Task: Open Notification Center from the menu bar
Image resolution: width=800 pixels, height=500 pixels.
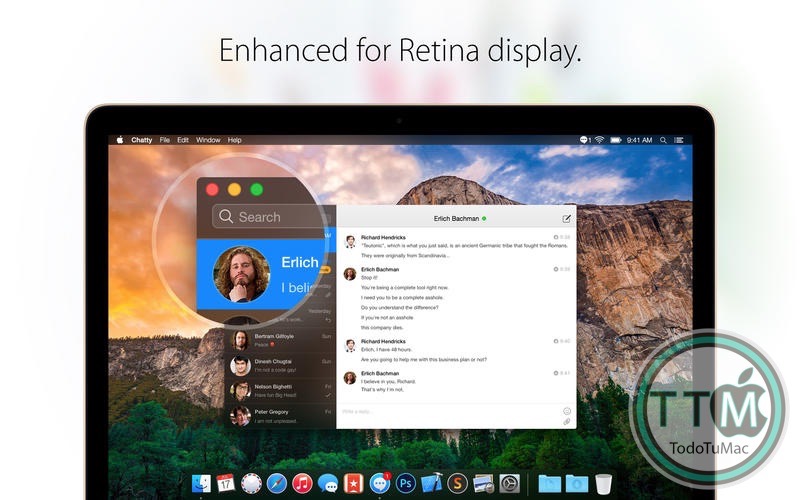Action: pos(679,140)
